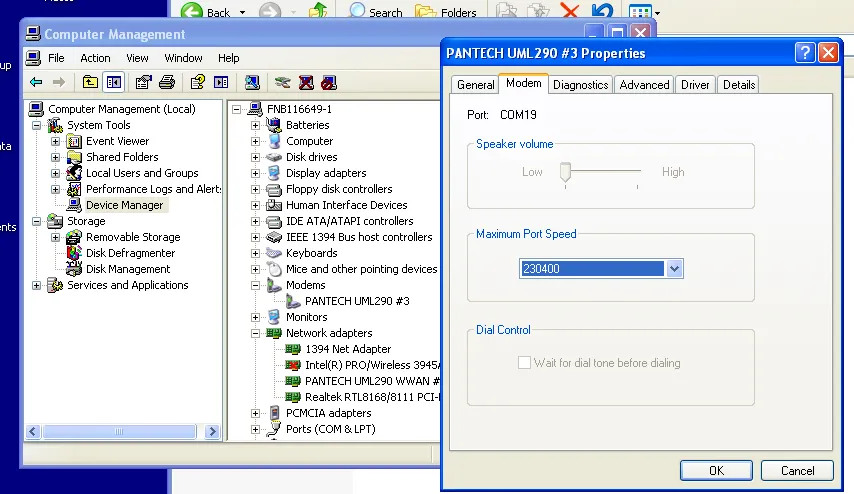
Task: Switch to the General tab
Action: pos(475,85)
